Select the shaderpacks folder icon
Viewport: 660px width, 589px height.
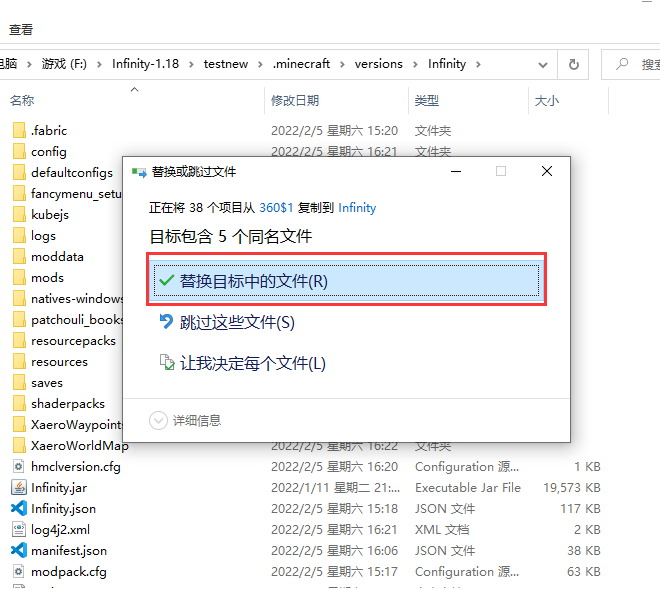19,404
